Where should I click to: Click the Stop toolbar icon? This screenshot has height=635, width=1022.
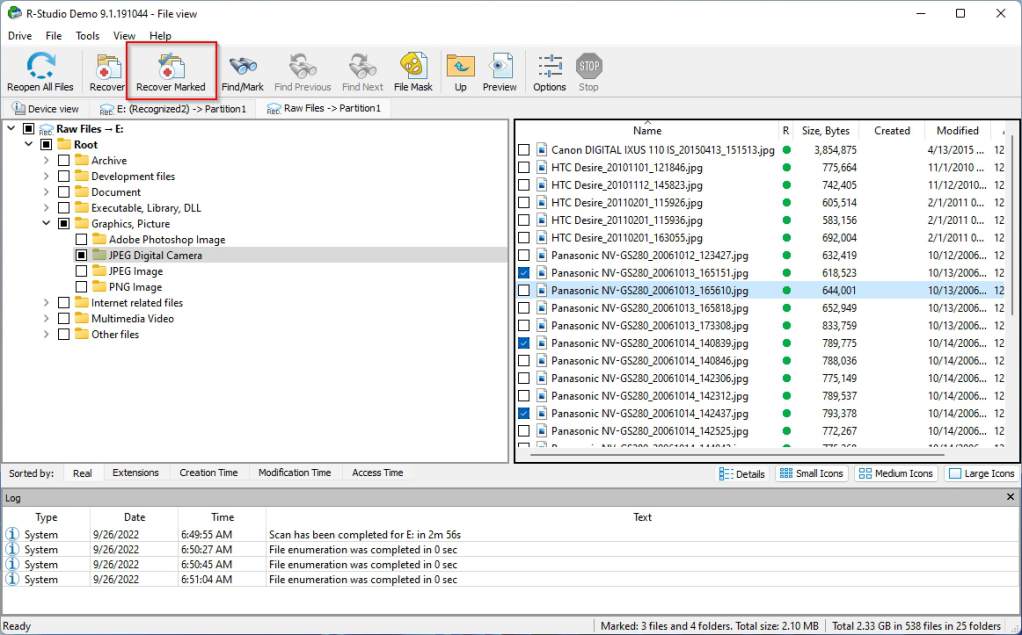point(589,72)
